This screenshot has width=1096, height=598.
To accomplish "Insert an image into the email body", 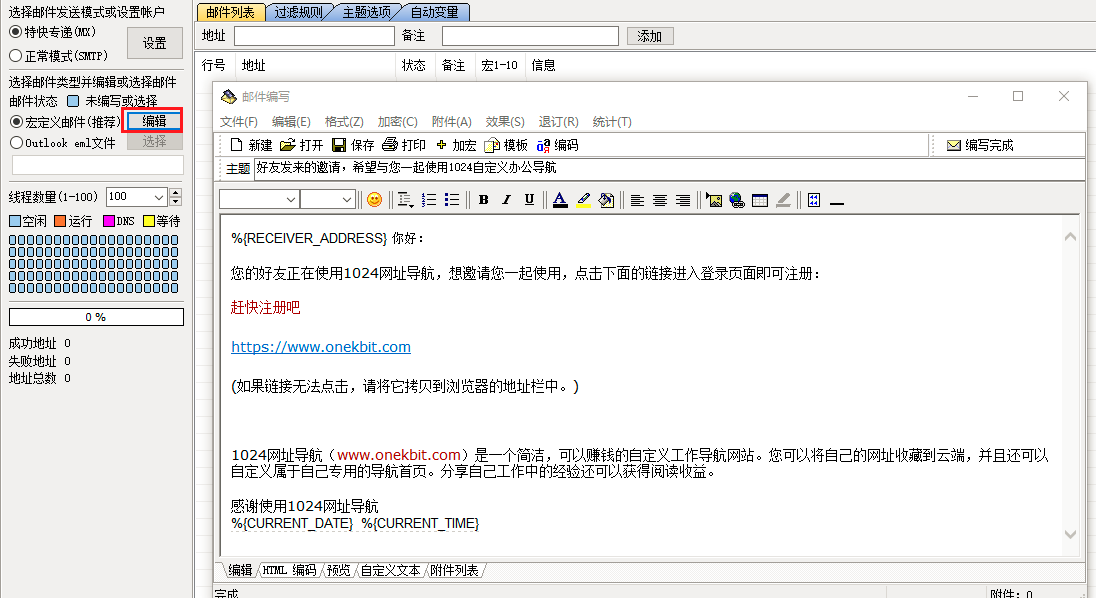I will click(714, 199).
